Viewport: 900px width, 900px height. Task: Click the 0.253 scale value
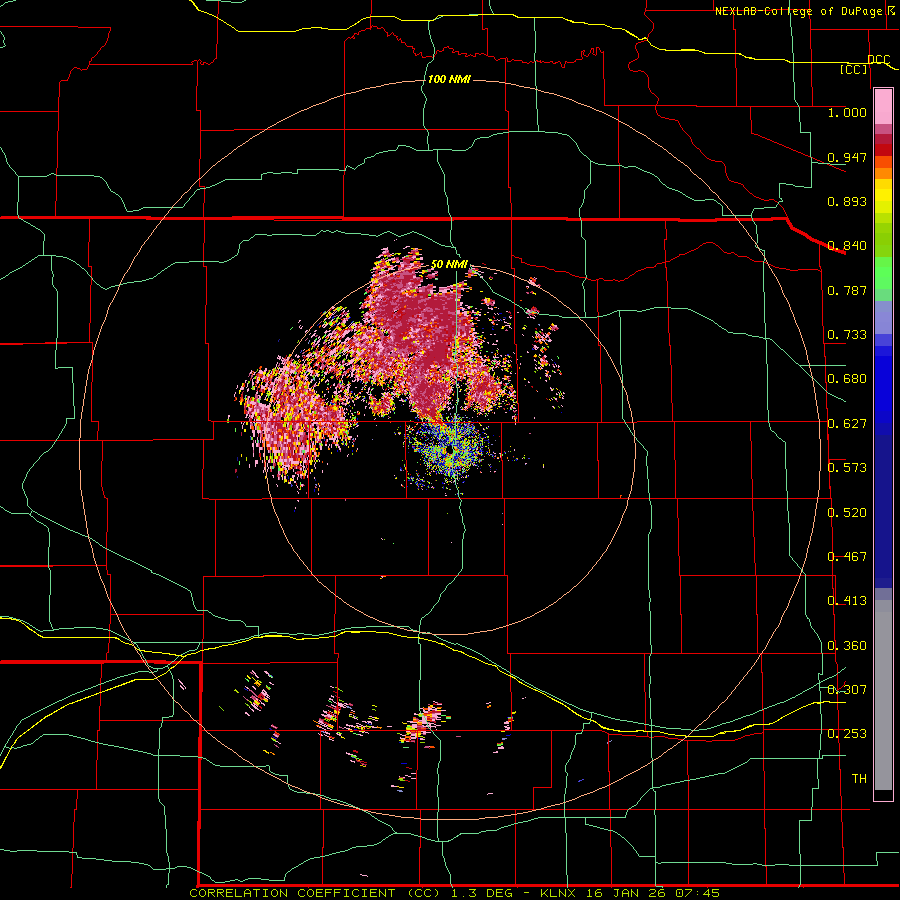pos(847,734)
